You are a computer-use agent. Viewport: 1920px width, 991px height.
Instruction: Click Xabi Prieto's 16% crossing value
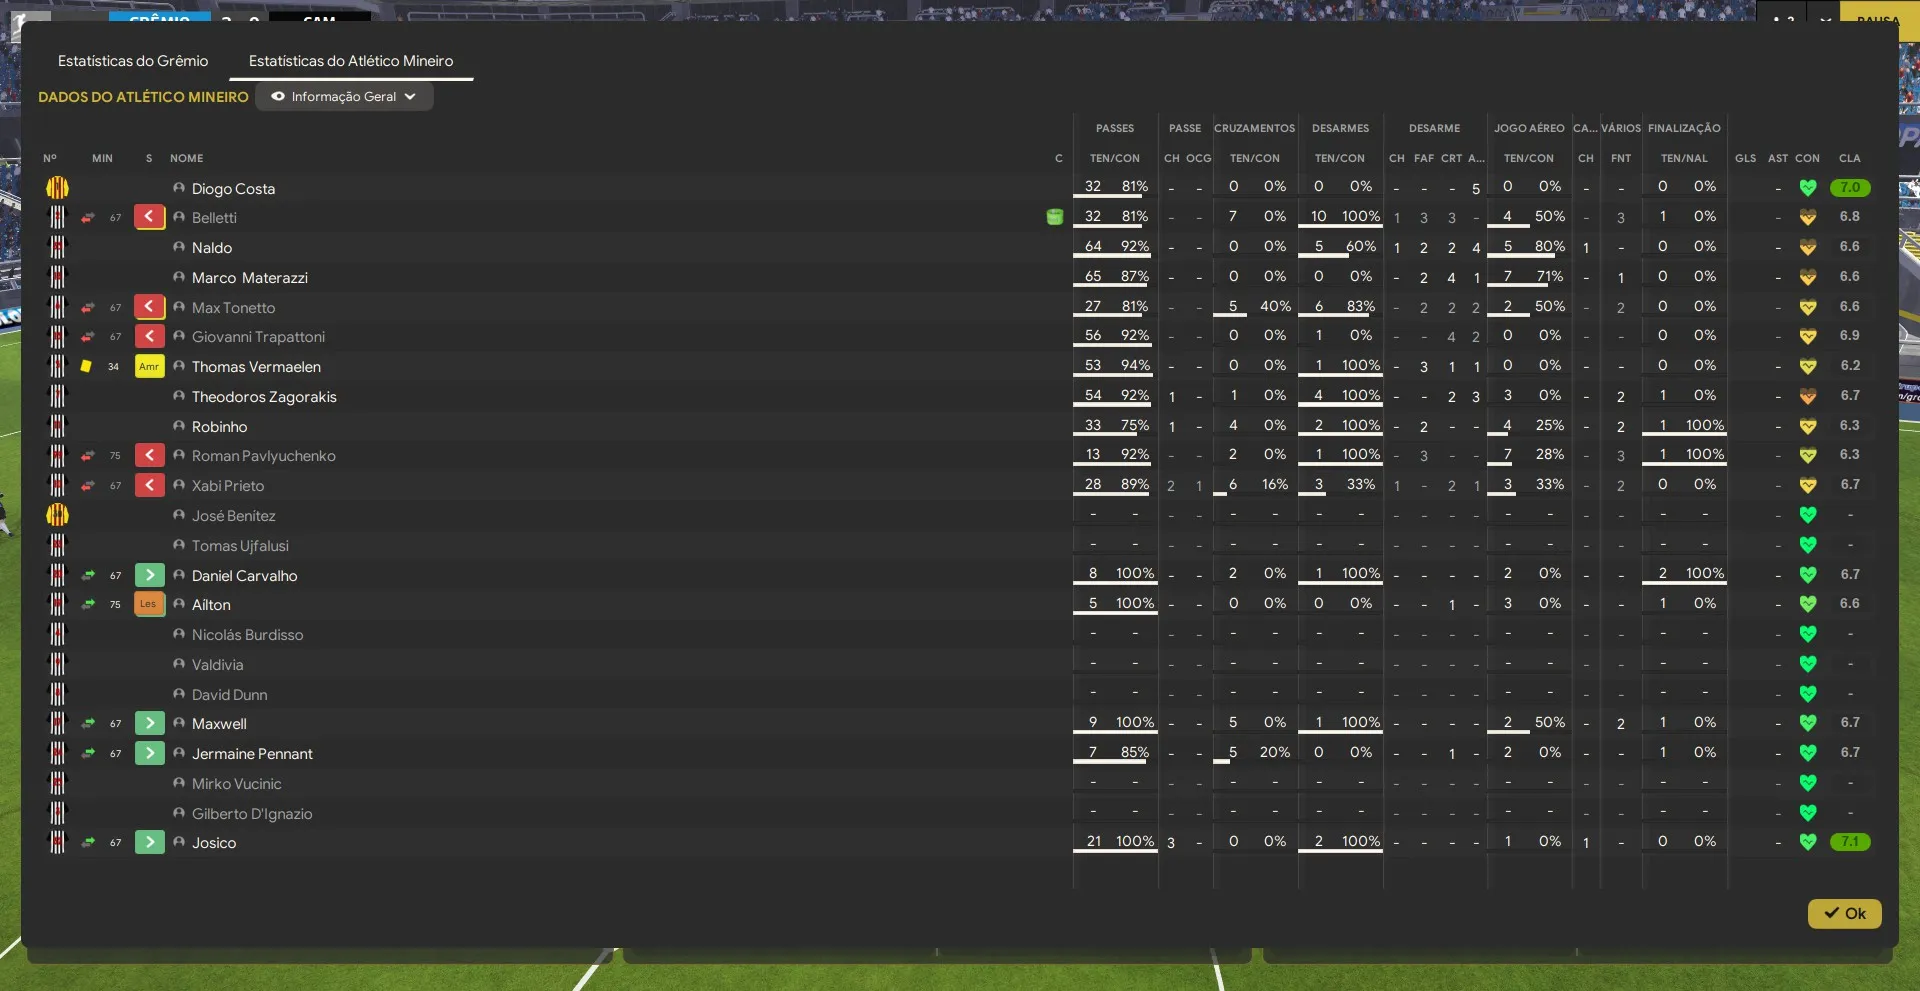coord(1274,484)
